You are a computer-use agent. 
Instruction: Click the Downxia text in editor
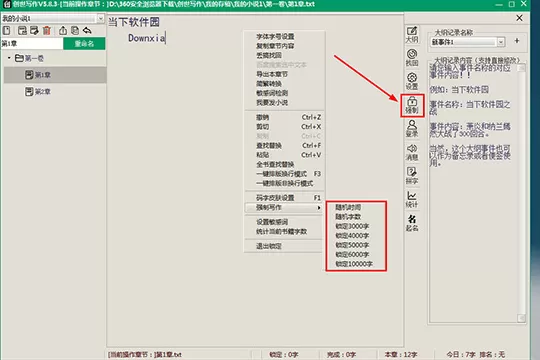[147, 38]
